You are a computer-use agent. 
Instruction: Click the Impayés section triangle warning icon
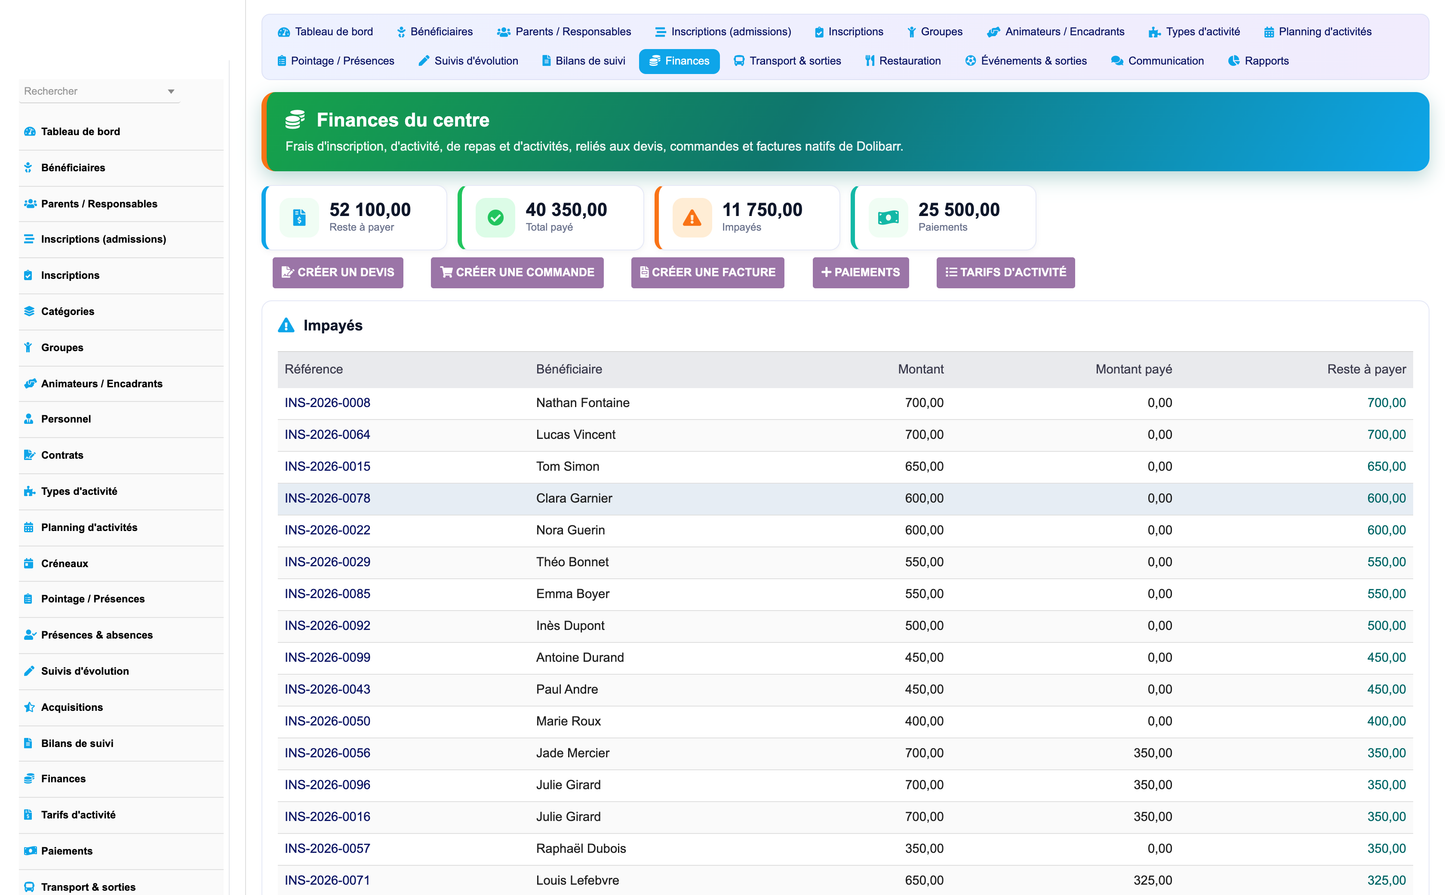pos(286,325)
